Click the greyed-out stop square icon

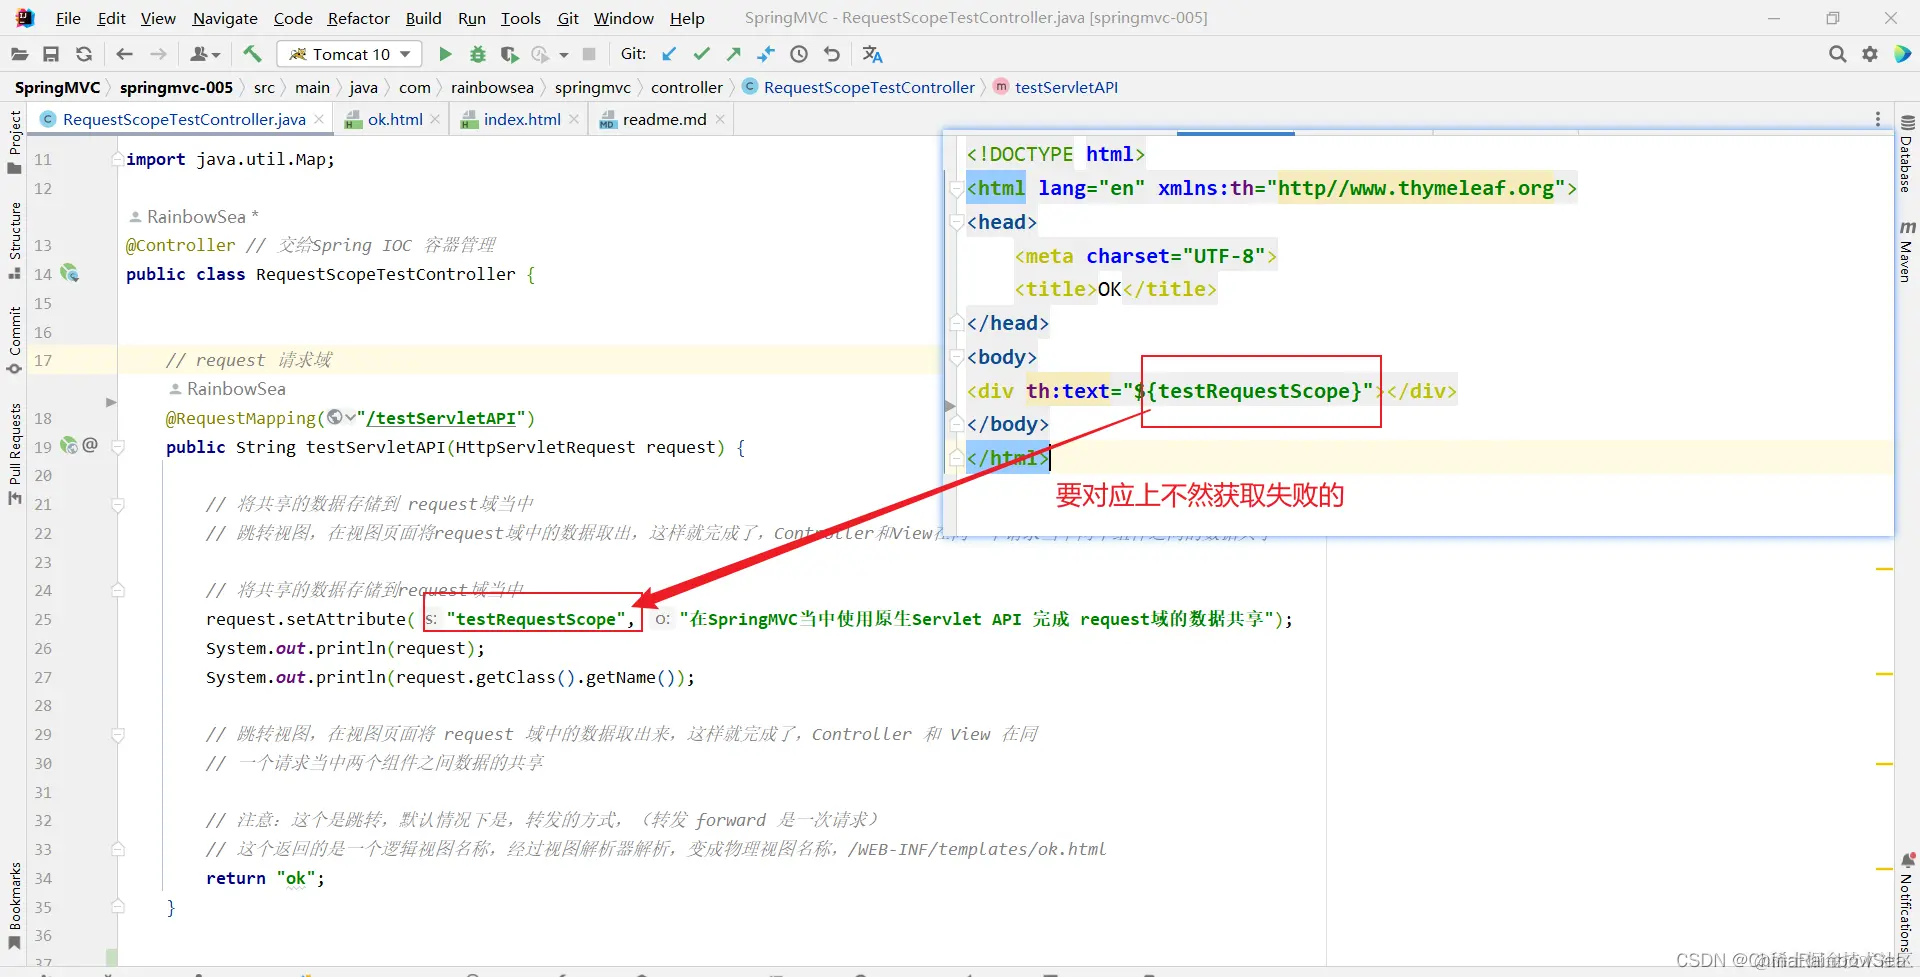coord(589,54)
